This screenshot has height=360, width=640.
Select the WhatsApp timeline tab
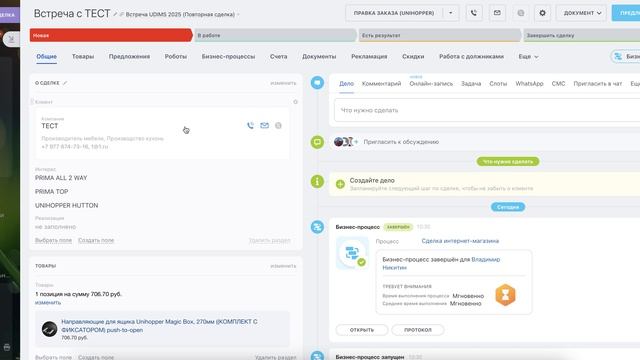pyautogui.click(x=529, y=84)
